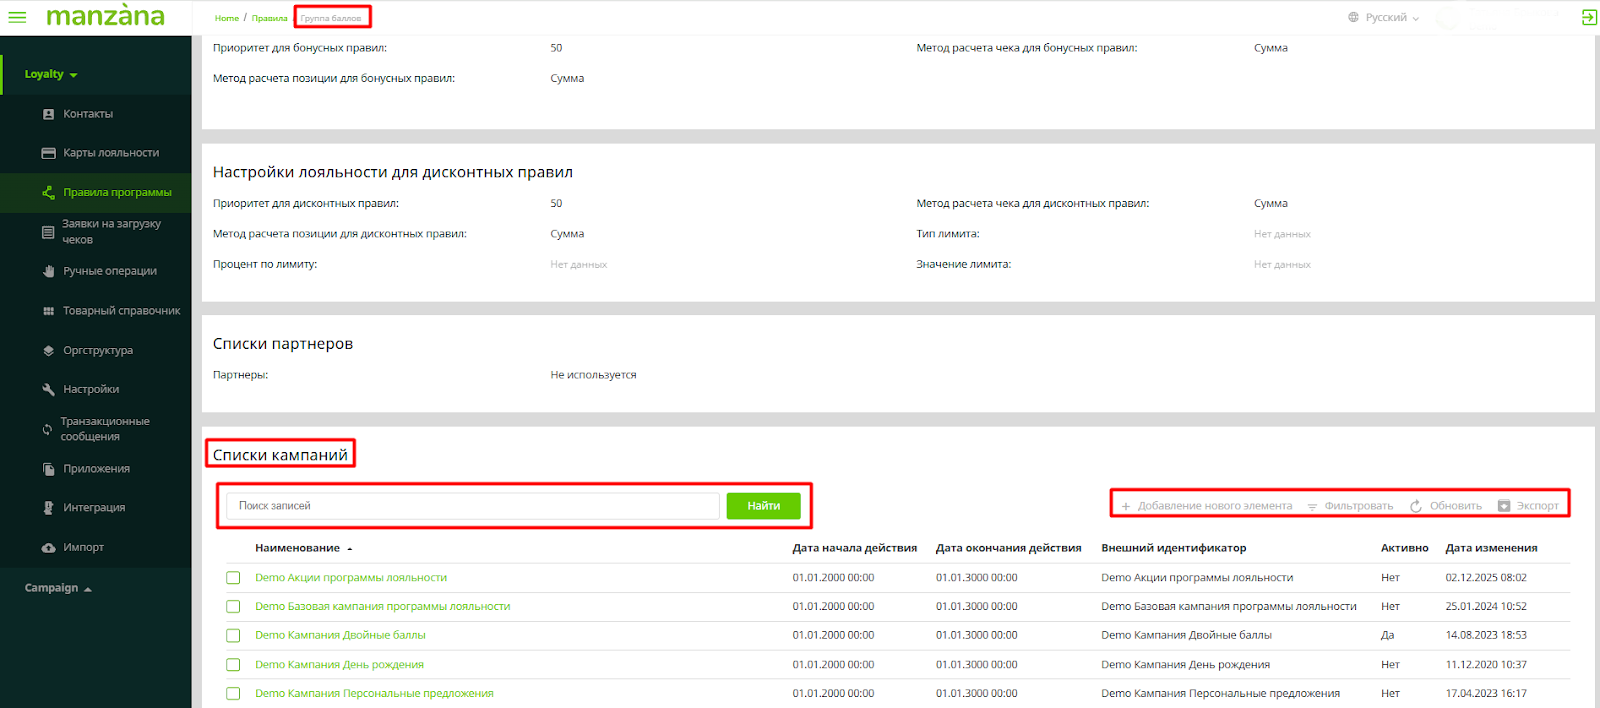Go to Товарный справочник menu item

pyautogui.click(x=121, y=311)
